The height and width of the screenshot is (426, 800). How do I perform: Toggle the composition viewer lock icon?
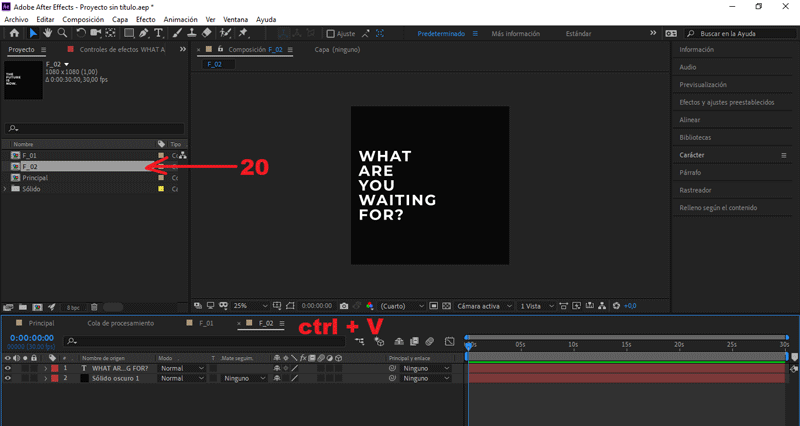[220, 49]
